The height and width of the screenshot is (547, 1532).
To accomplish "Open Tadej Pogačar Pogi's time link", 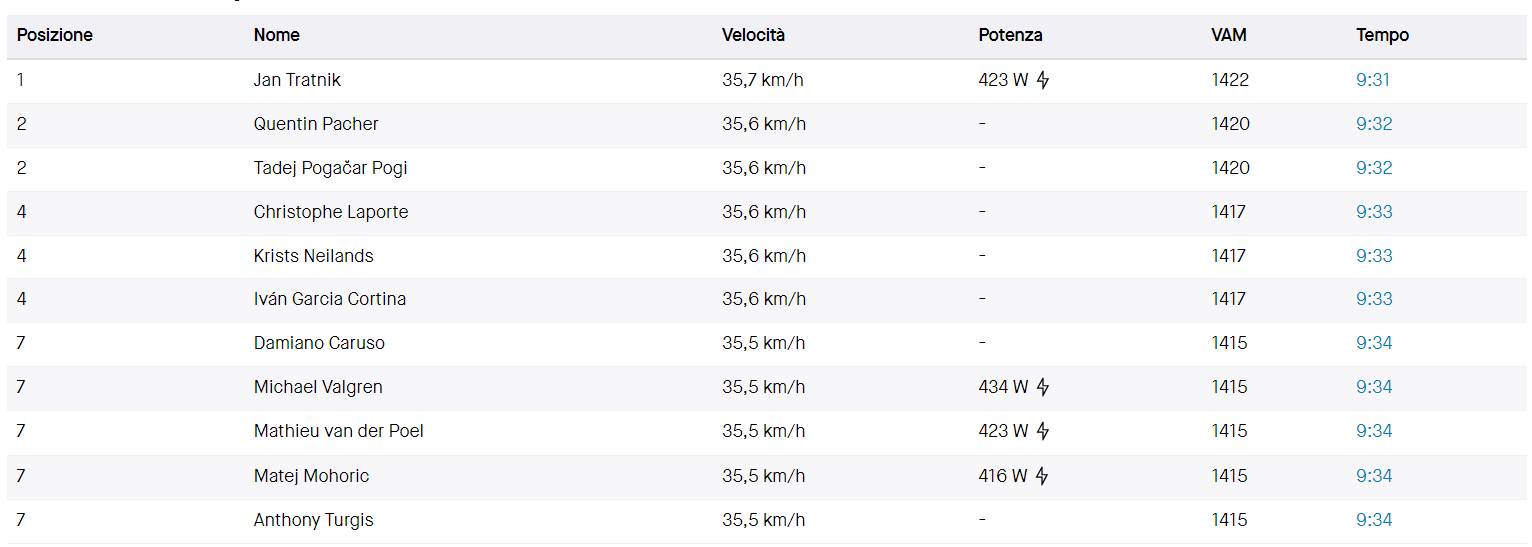I will click(1374, 168).
